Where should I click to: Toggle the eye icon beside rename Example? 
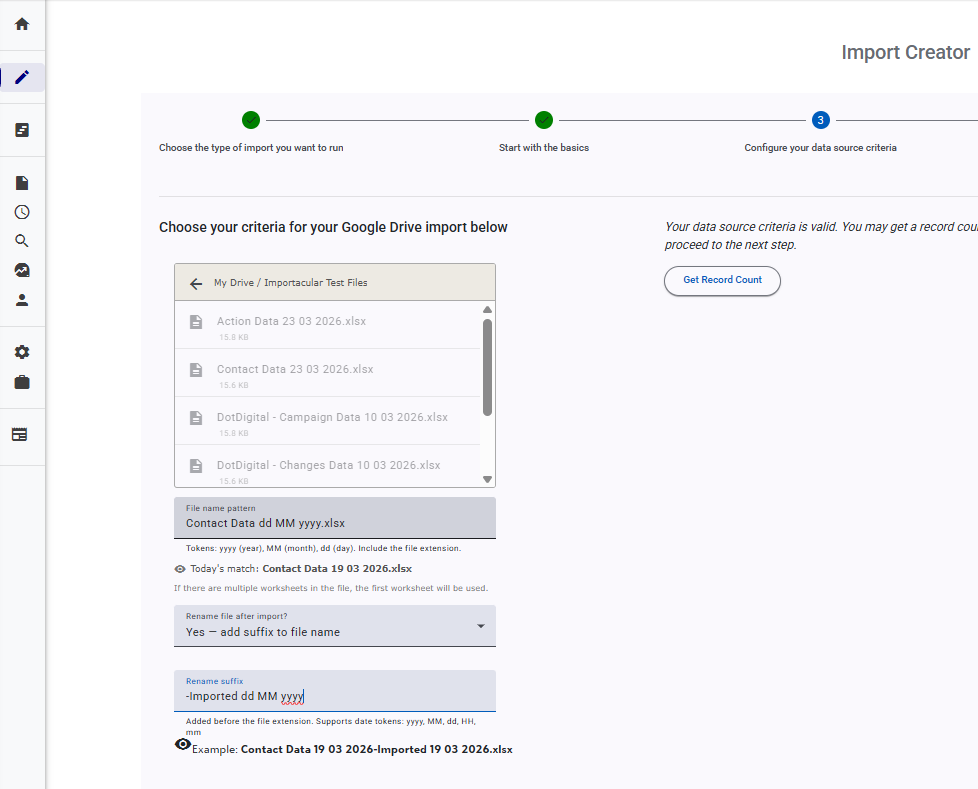[x=183, y=745]
